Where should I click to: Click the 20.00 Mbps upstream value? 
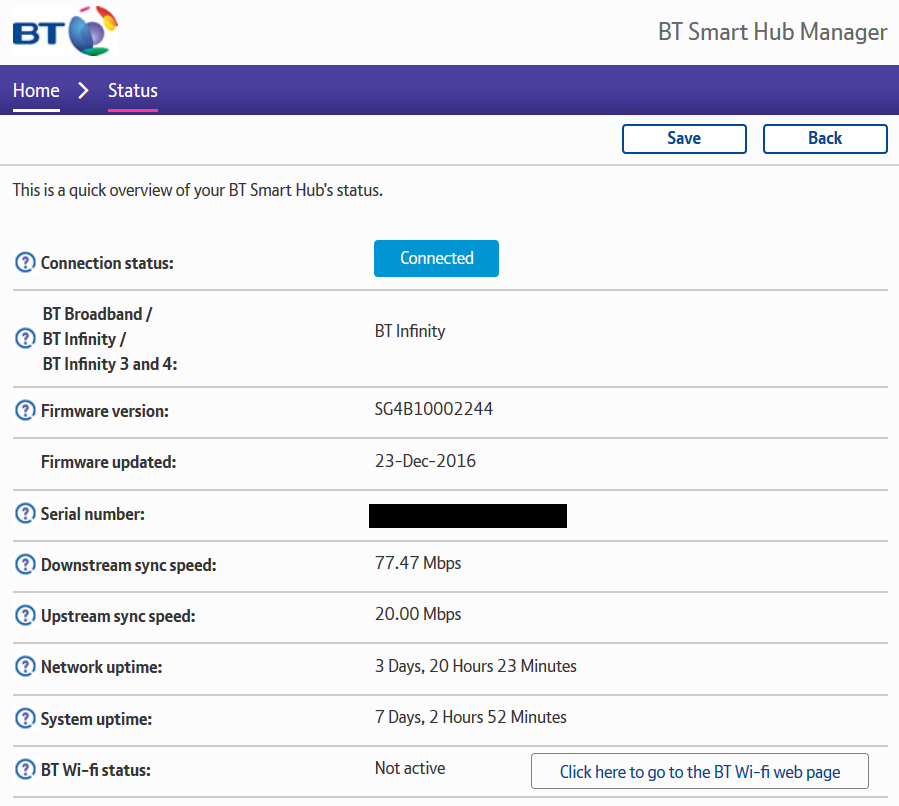pos(418,614)
